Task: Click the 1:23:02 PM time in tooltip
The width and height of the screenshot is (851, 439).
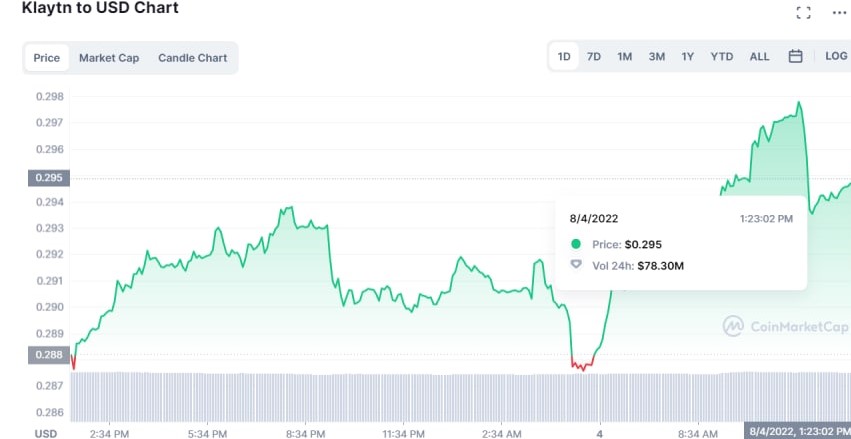Action: tap(766, 219)
